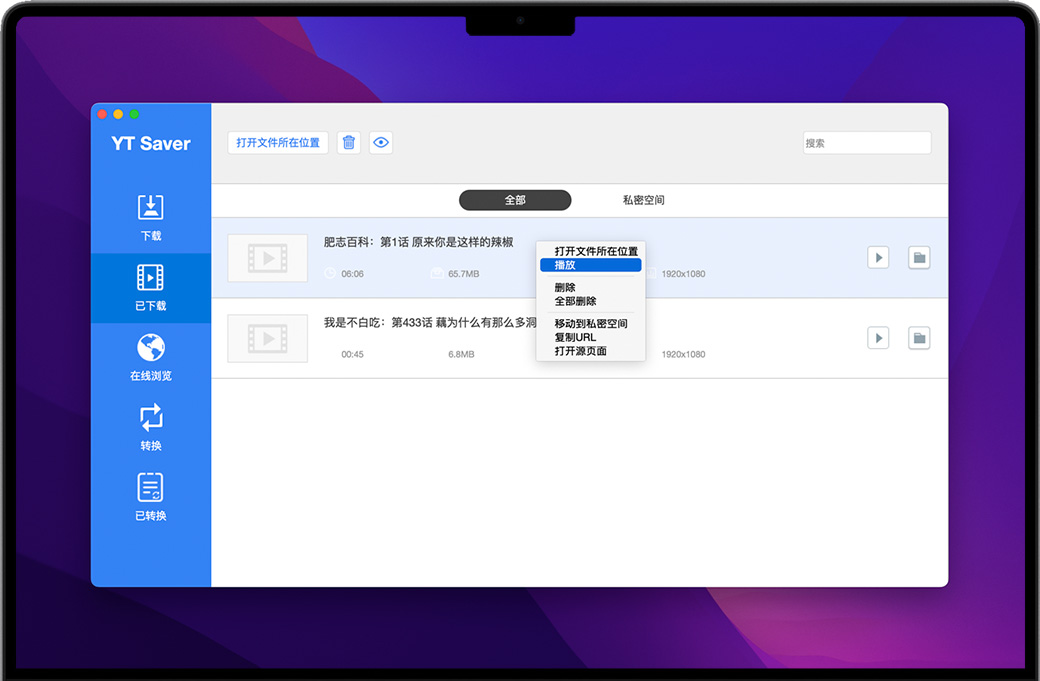Open folder for the 我是不白吃 video
1040x681 pixels.
click(919, 338)
